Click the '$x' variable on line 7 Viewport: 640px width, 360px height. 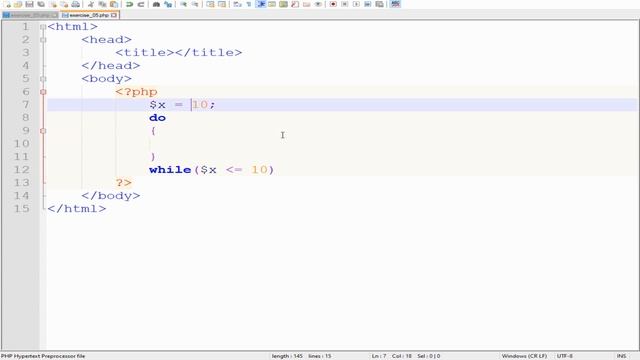click(158, 105)
